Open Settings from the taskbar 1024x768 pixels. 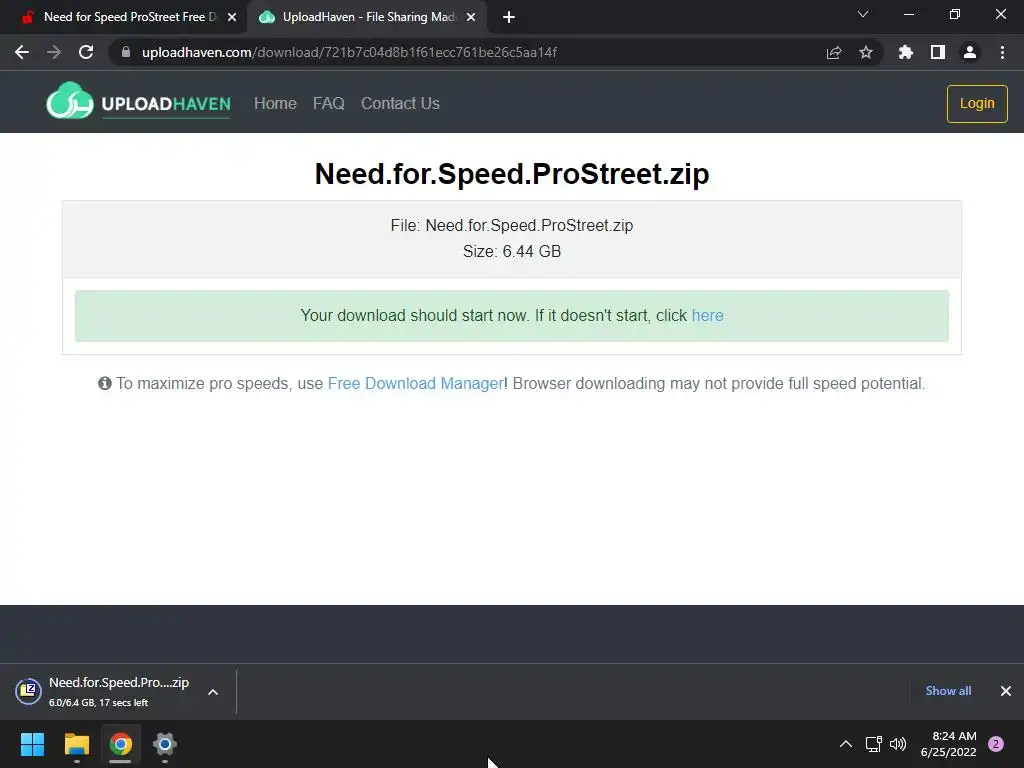pyautogui.click(x=165, y=744)
